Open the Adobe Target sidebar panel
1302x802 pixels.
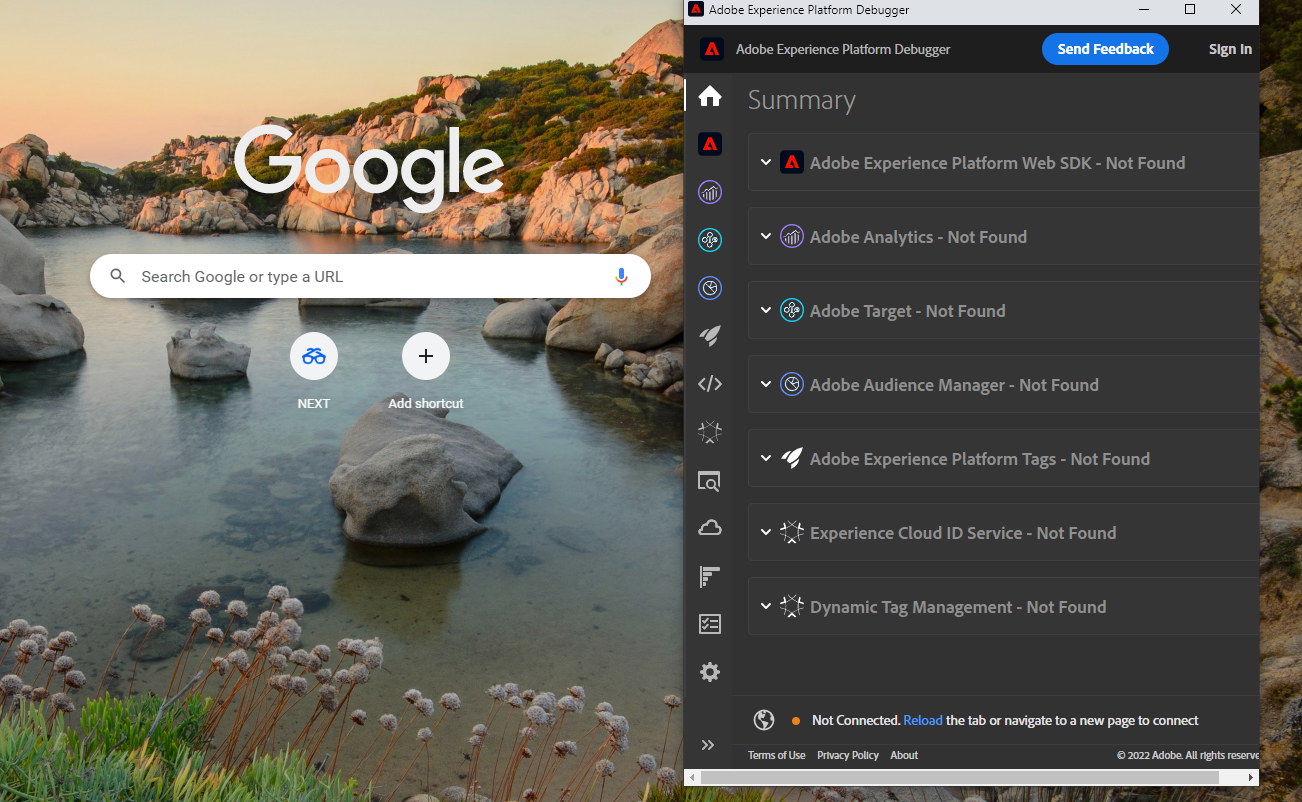tap(710, 240)
